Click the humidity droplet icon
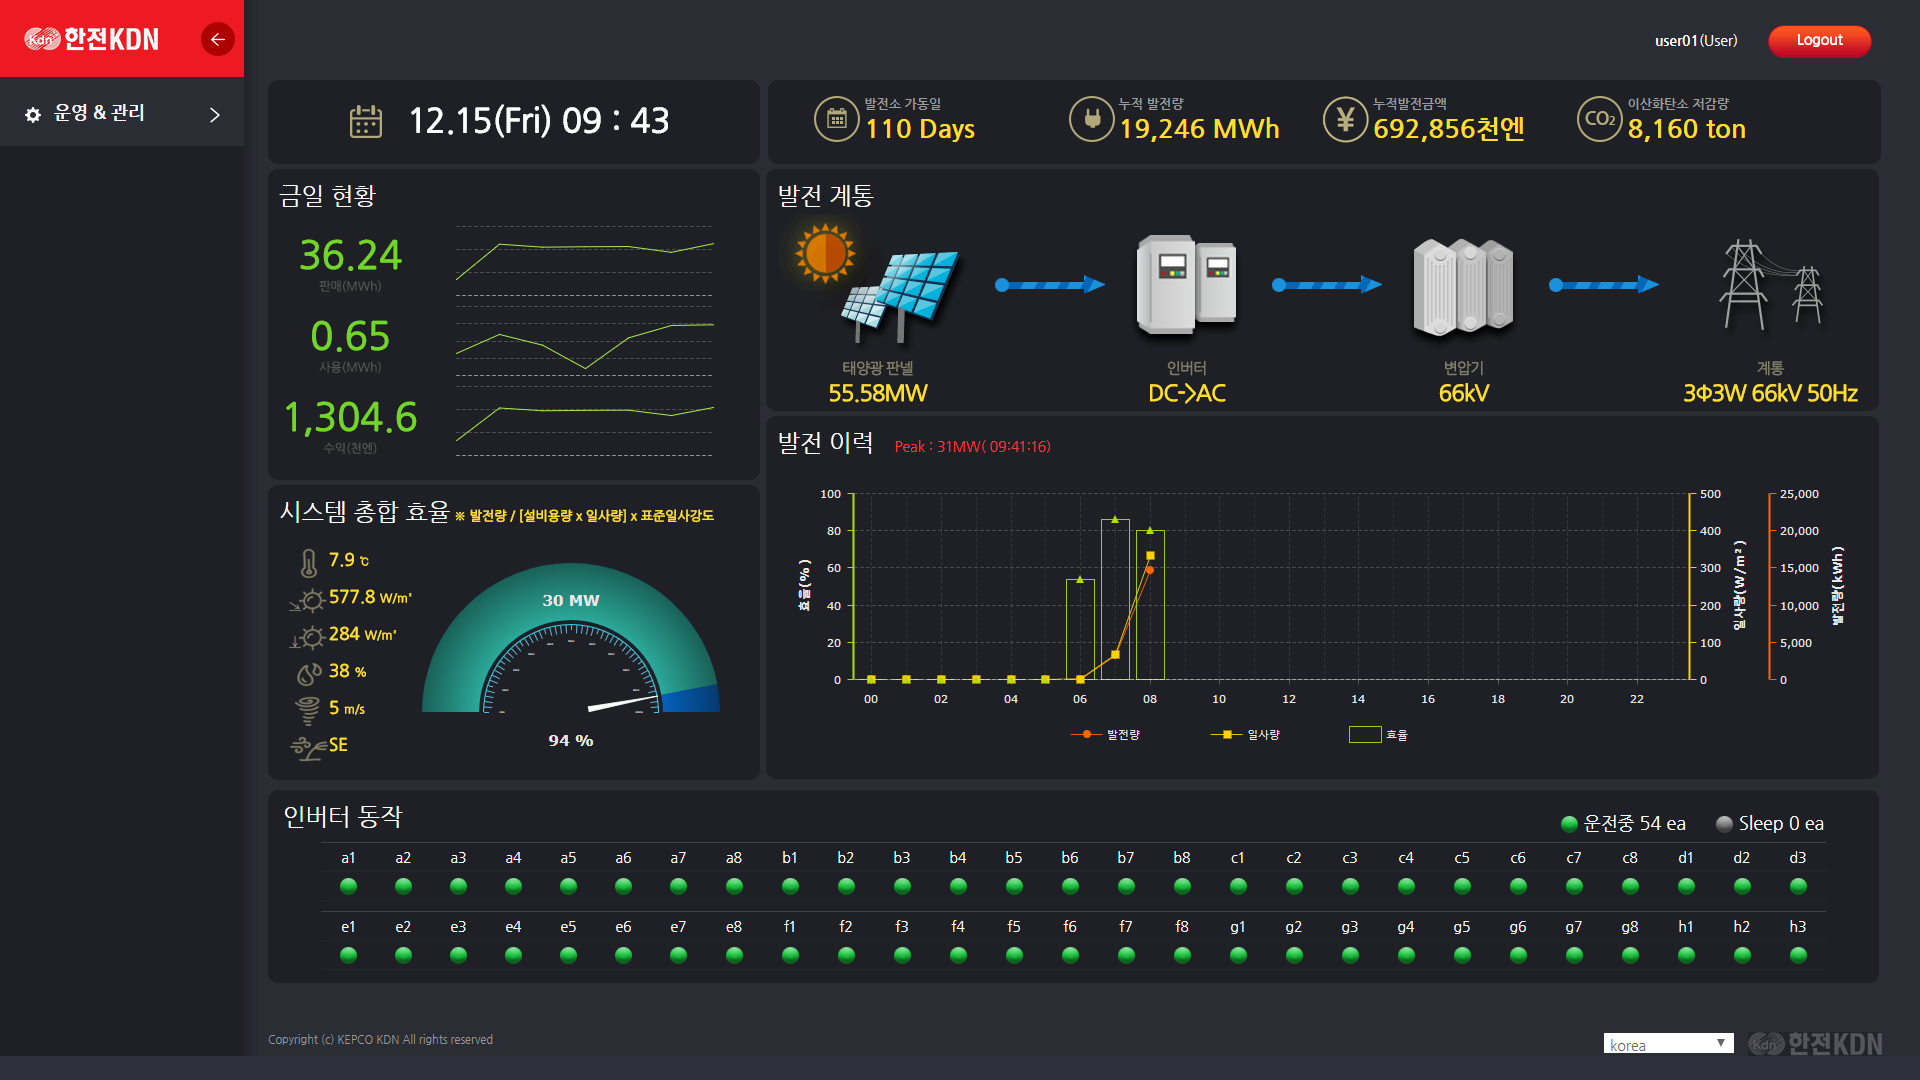Viewport: 1920px width, 1080px height. pos(309,674)
